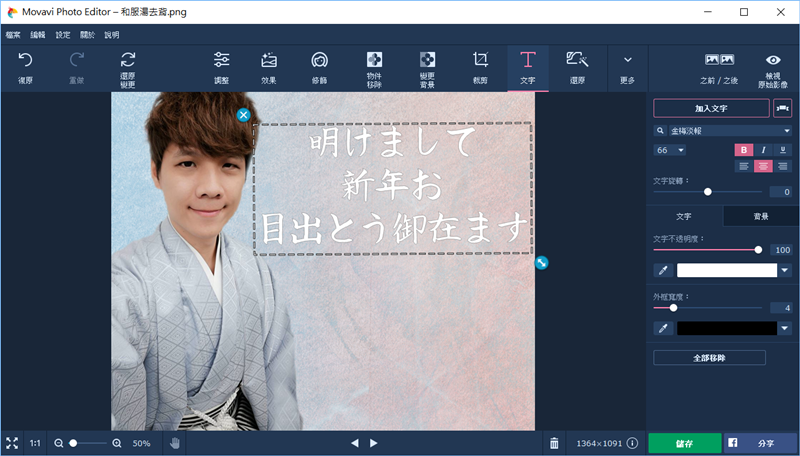Open the Adjust (調整) tool

click(221, 68)
